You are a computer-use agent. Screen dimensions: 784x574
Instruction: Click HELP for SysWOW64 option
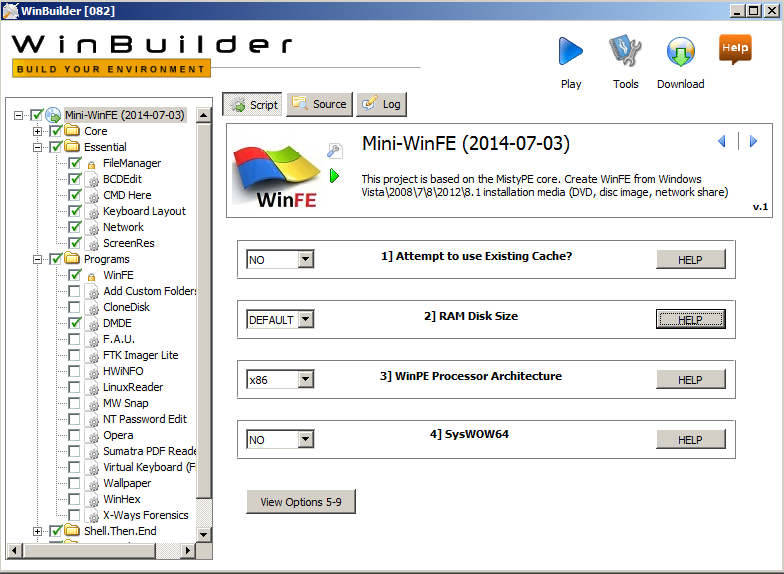pyautogui.click(x=690, y=440)
